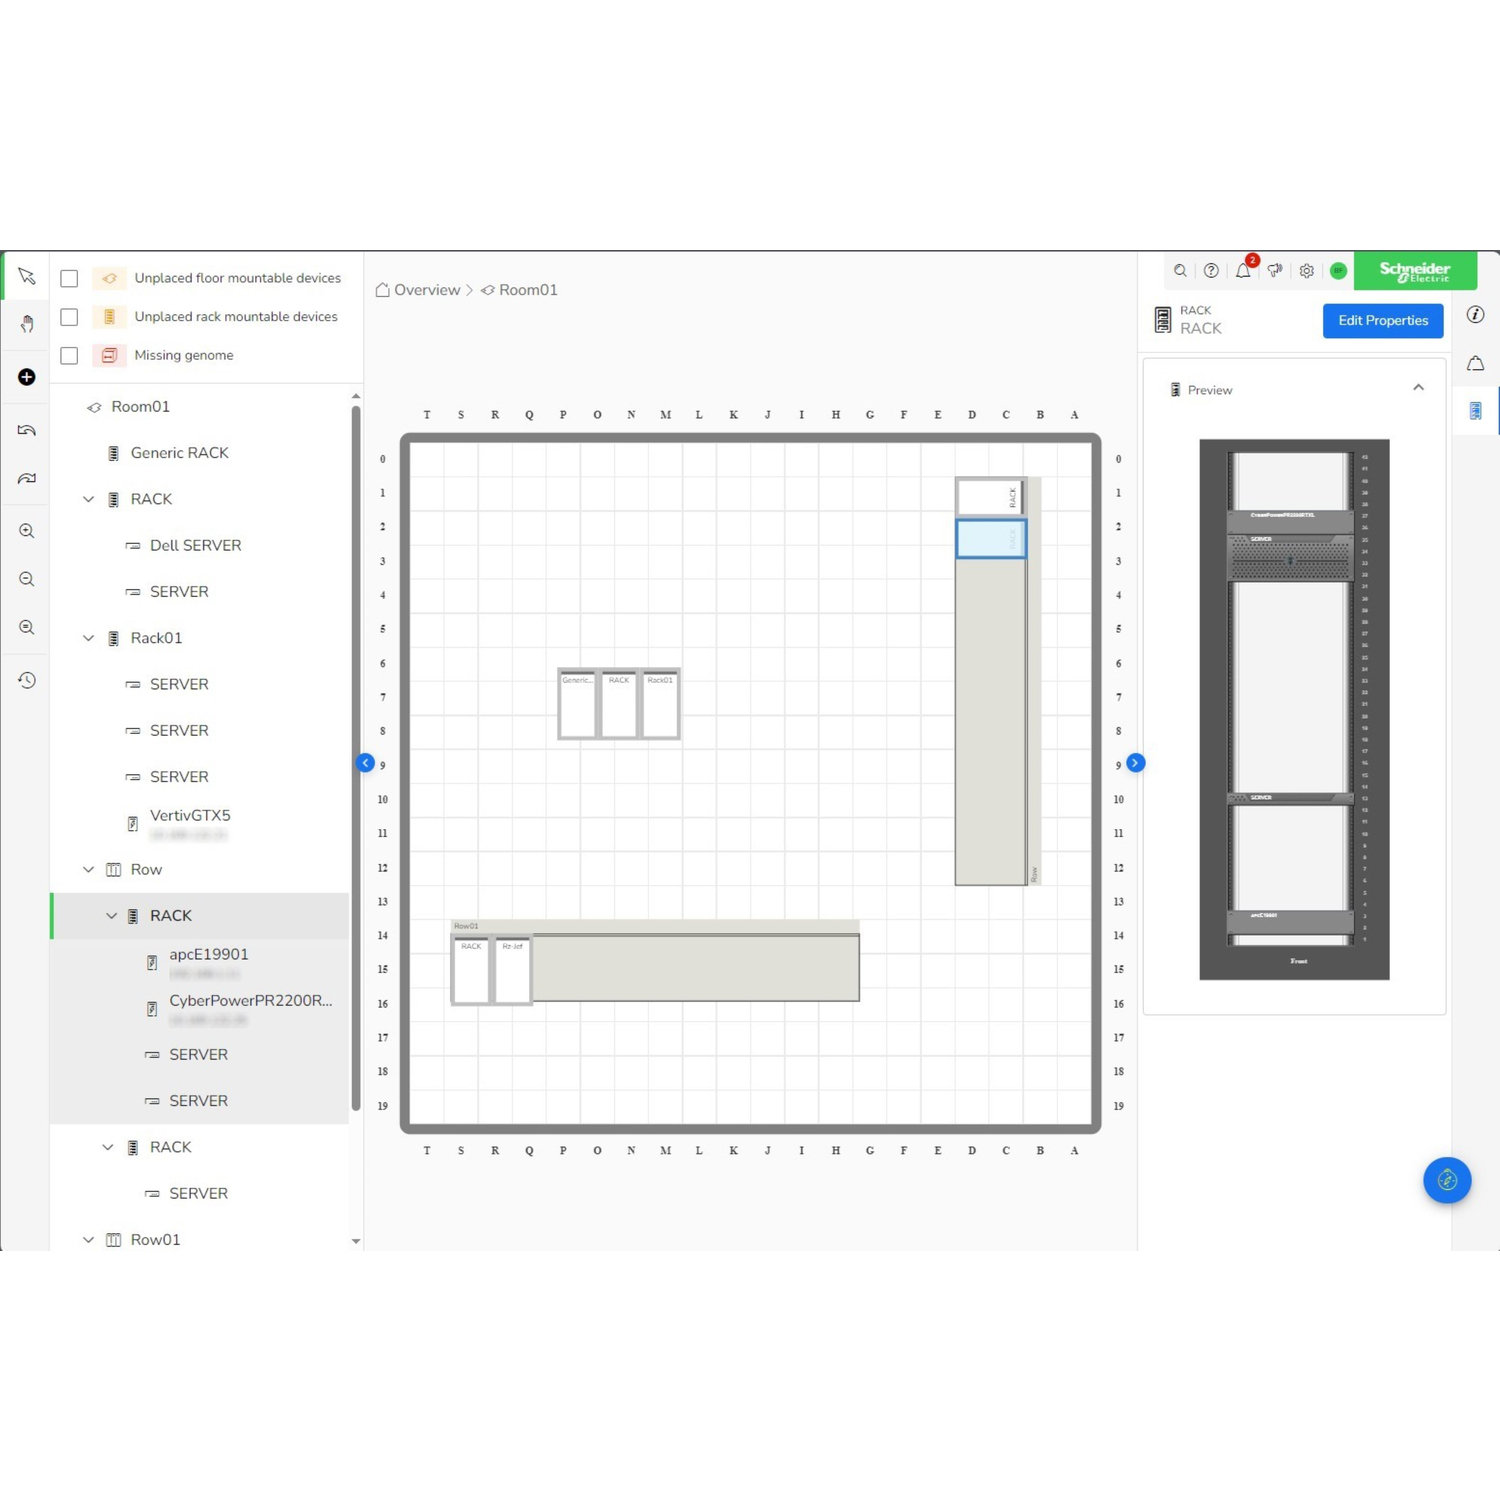The height and width of the screenshot is (1500, 1500).
Task: Collapse the Preview panel chevron
Action: coord(1418,389)
